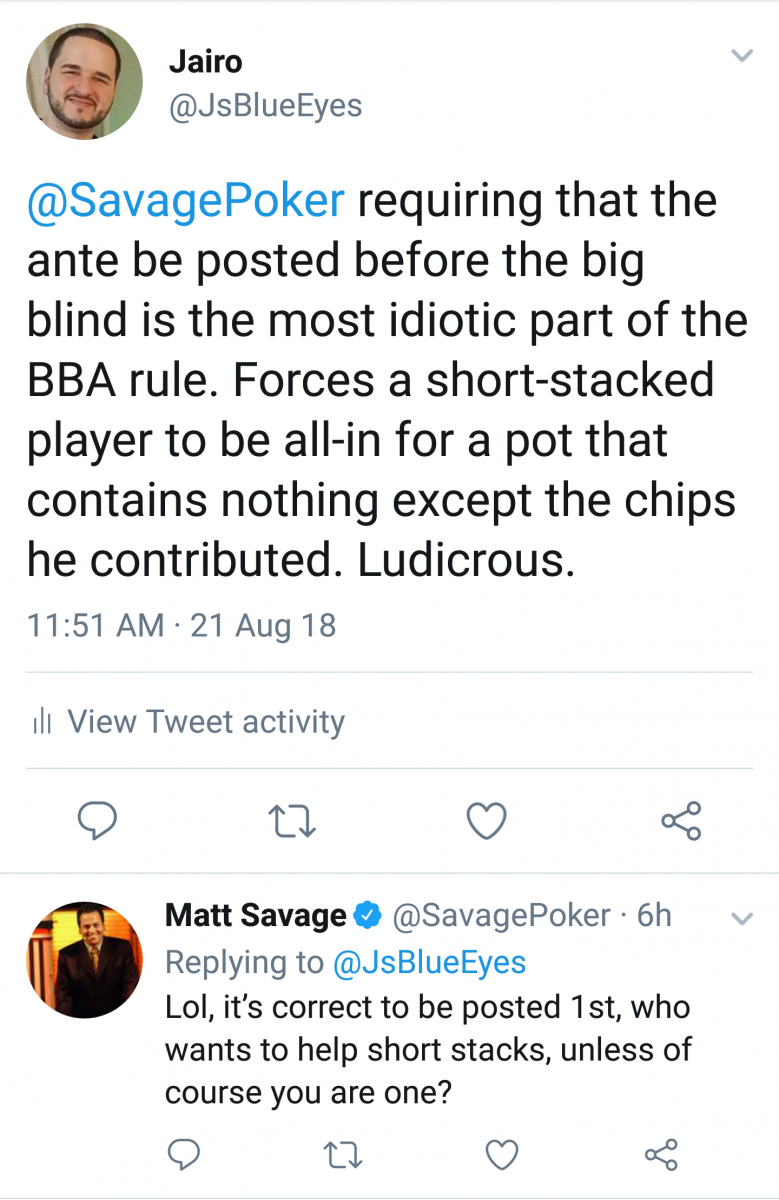Open the @SavagePoker mention in the tweet

186,201
